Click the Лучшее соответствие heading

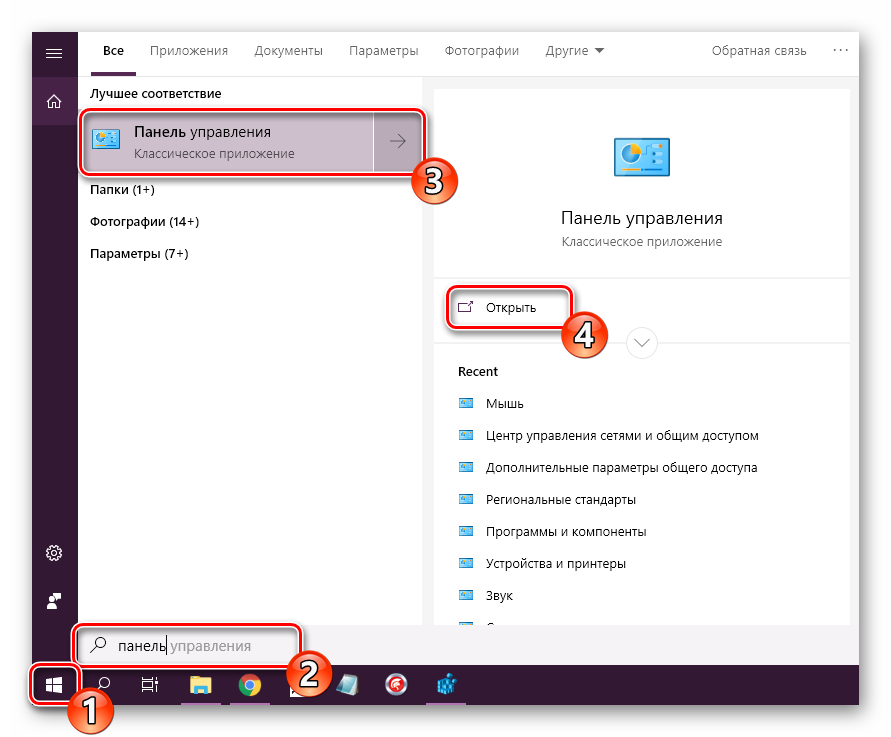[155, 94]
